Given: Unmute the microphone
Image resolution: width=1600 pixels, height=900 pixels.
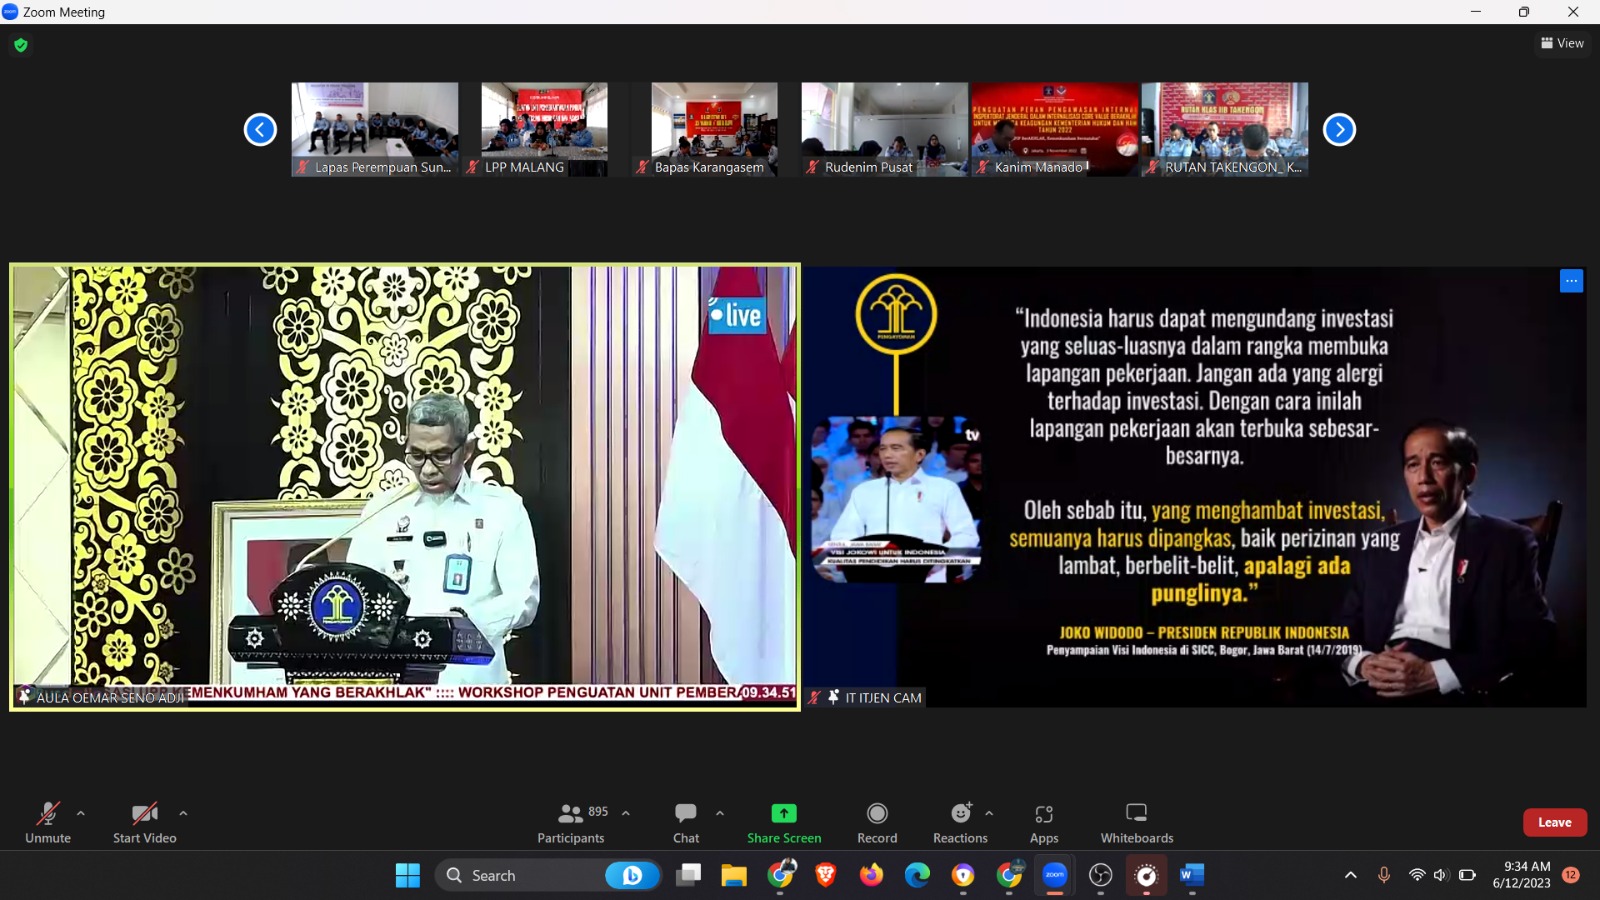Looking at the screenshot, I should [x=48, y=822].
